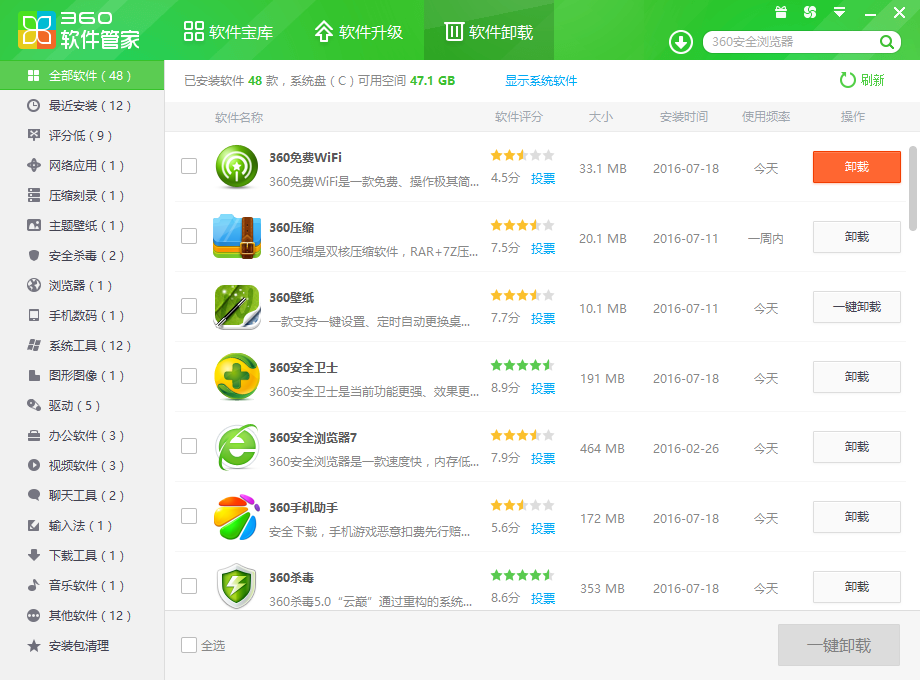The width and height of the screenshot is (920, 680).
Task: Open the 办公软件 (3) category
Action: click(82, 435)
